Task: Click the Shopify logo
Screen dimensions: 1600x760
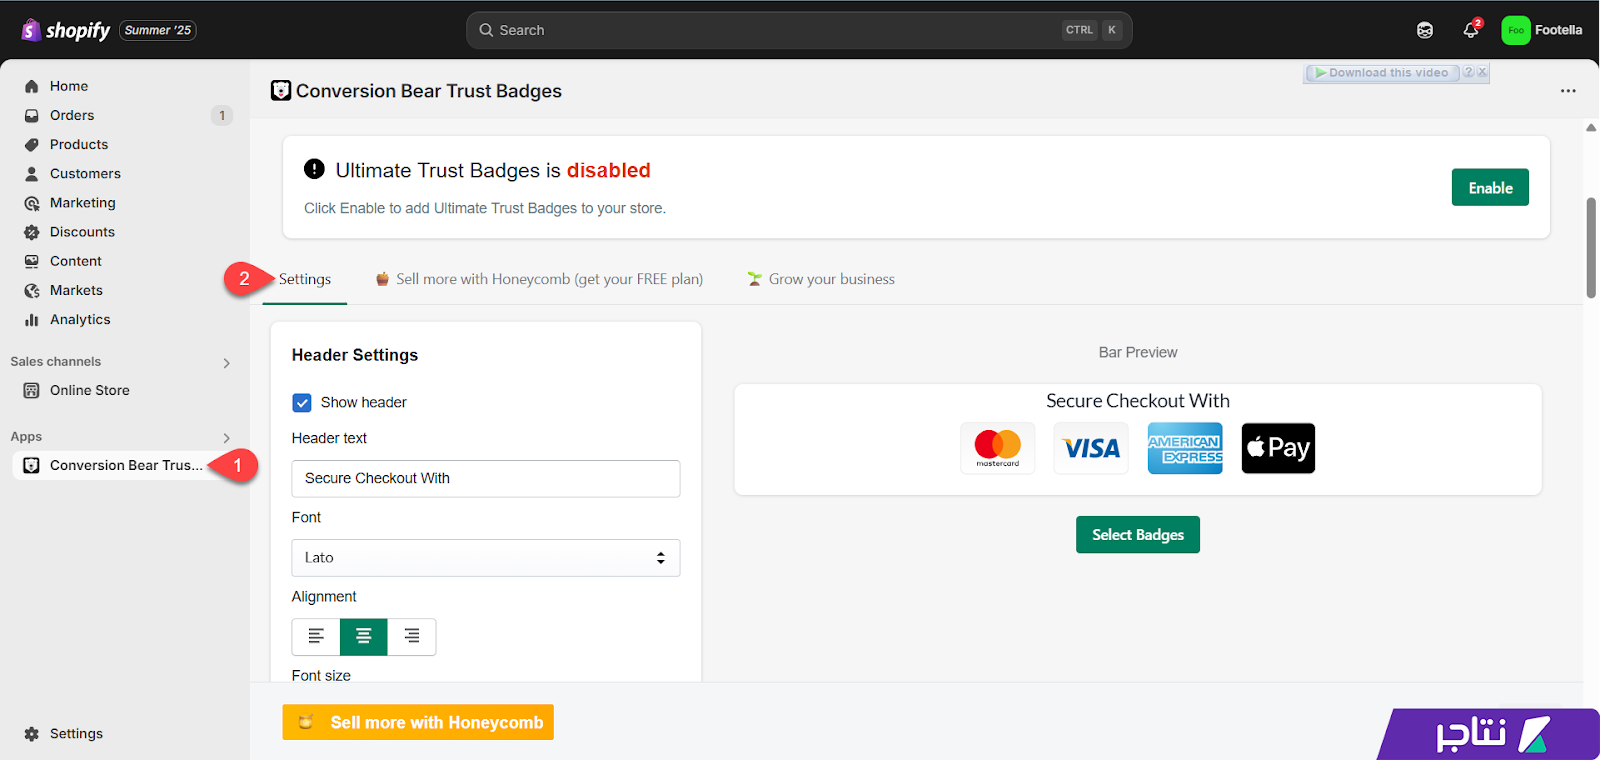Action: pos(66,30)
